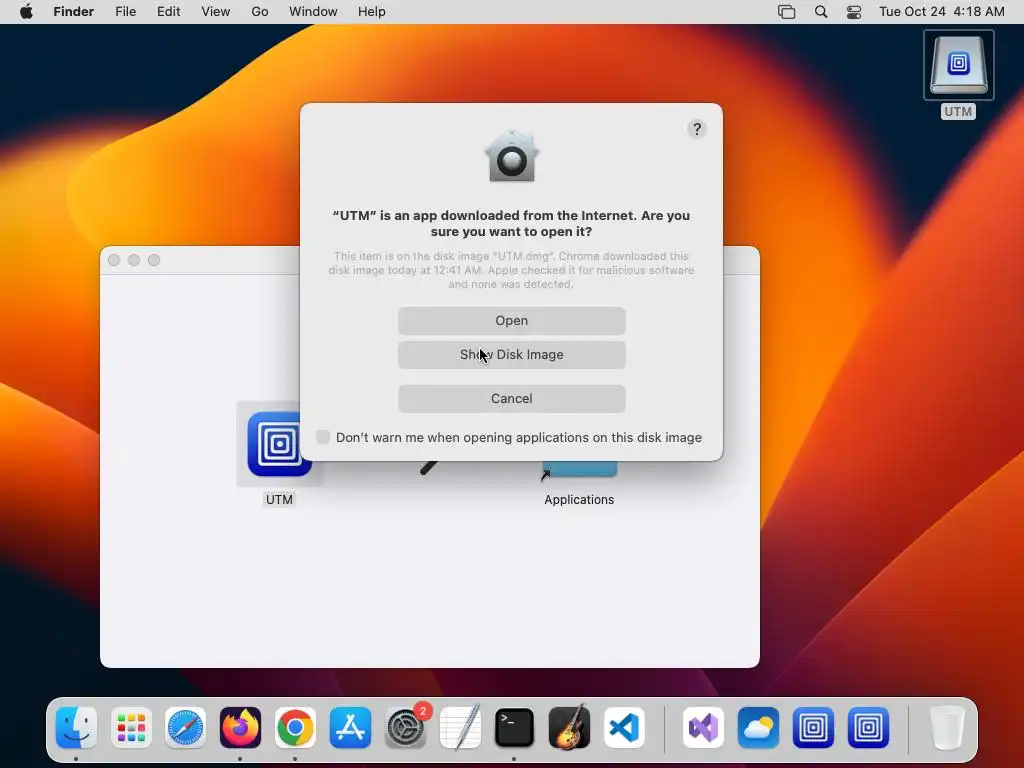This screenshot has width=1024, height=768.
Task: Open System Settings from the Dock
Action: (x=406, y=728)
